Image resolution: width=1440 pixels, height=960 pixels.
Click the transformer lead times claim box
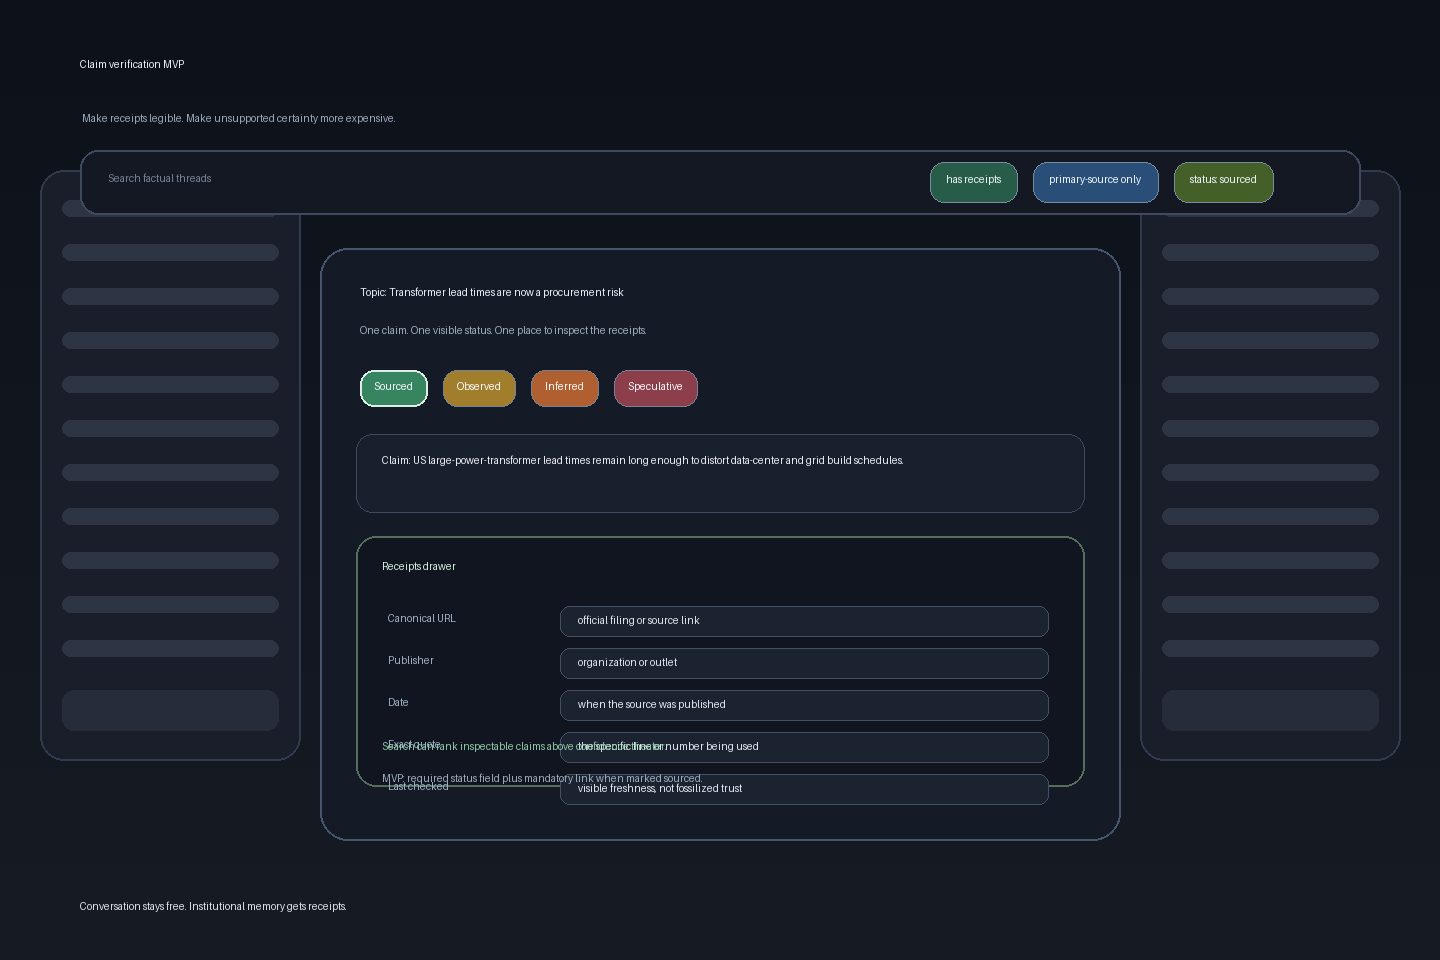coord(720,473)
